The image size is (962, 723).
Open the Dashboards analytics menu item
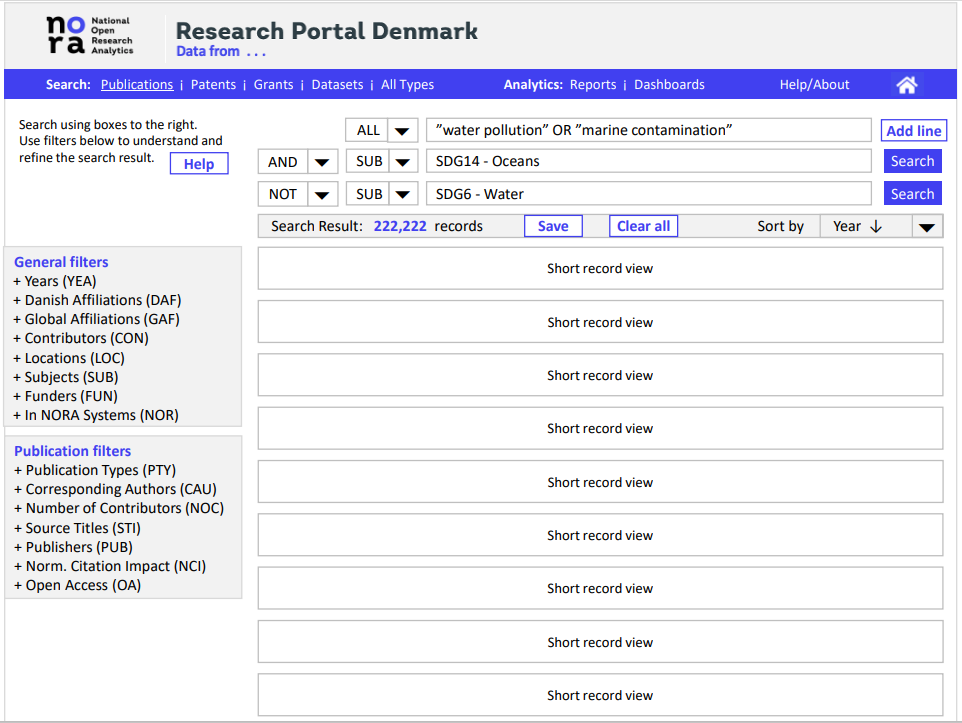(669, 85)
